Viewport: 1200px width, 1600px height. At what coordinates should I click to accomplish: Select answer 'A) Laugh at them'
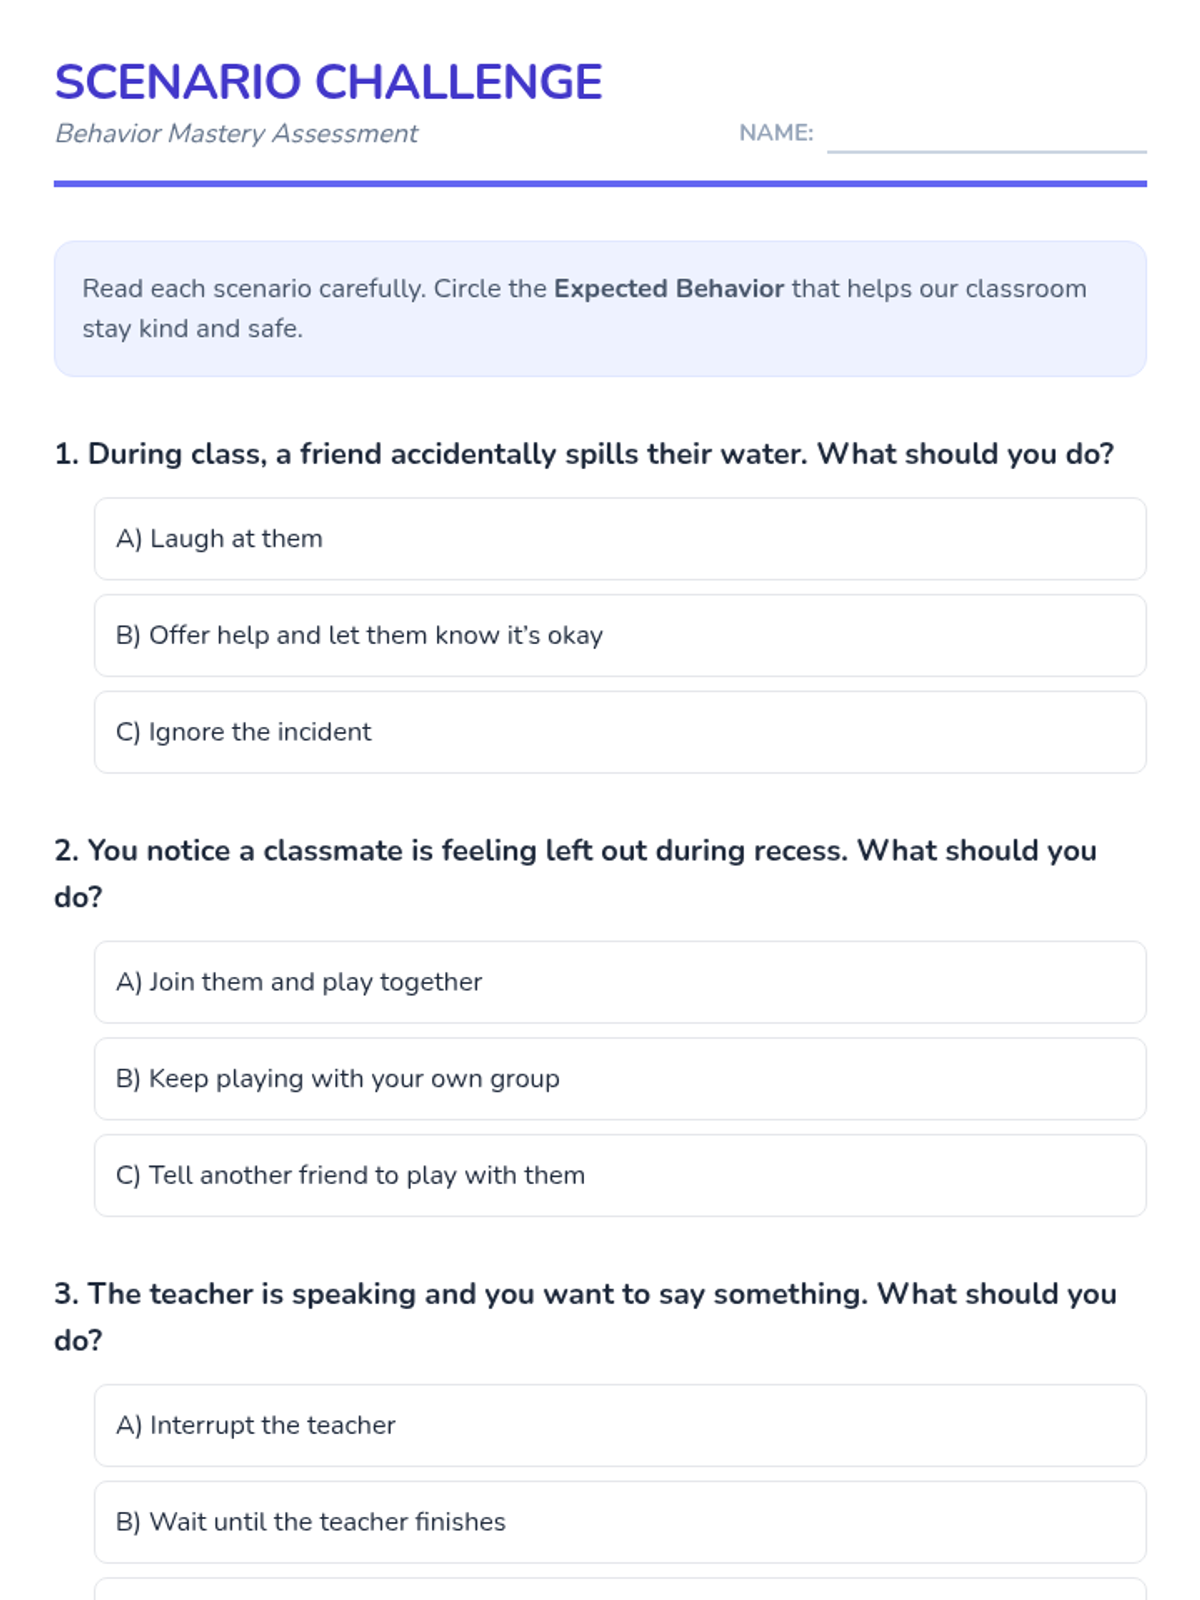620,539
